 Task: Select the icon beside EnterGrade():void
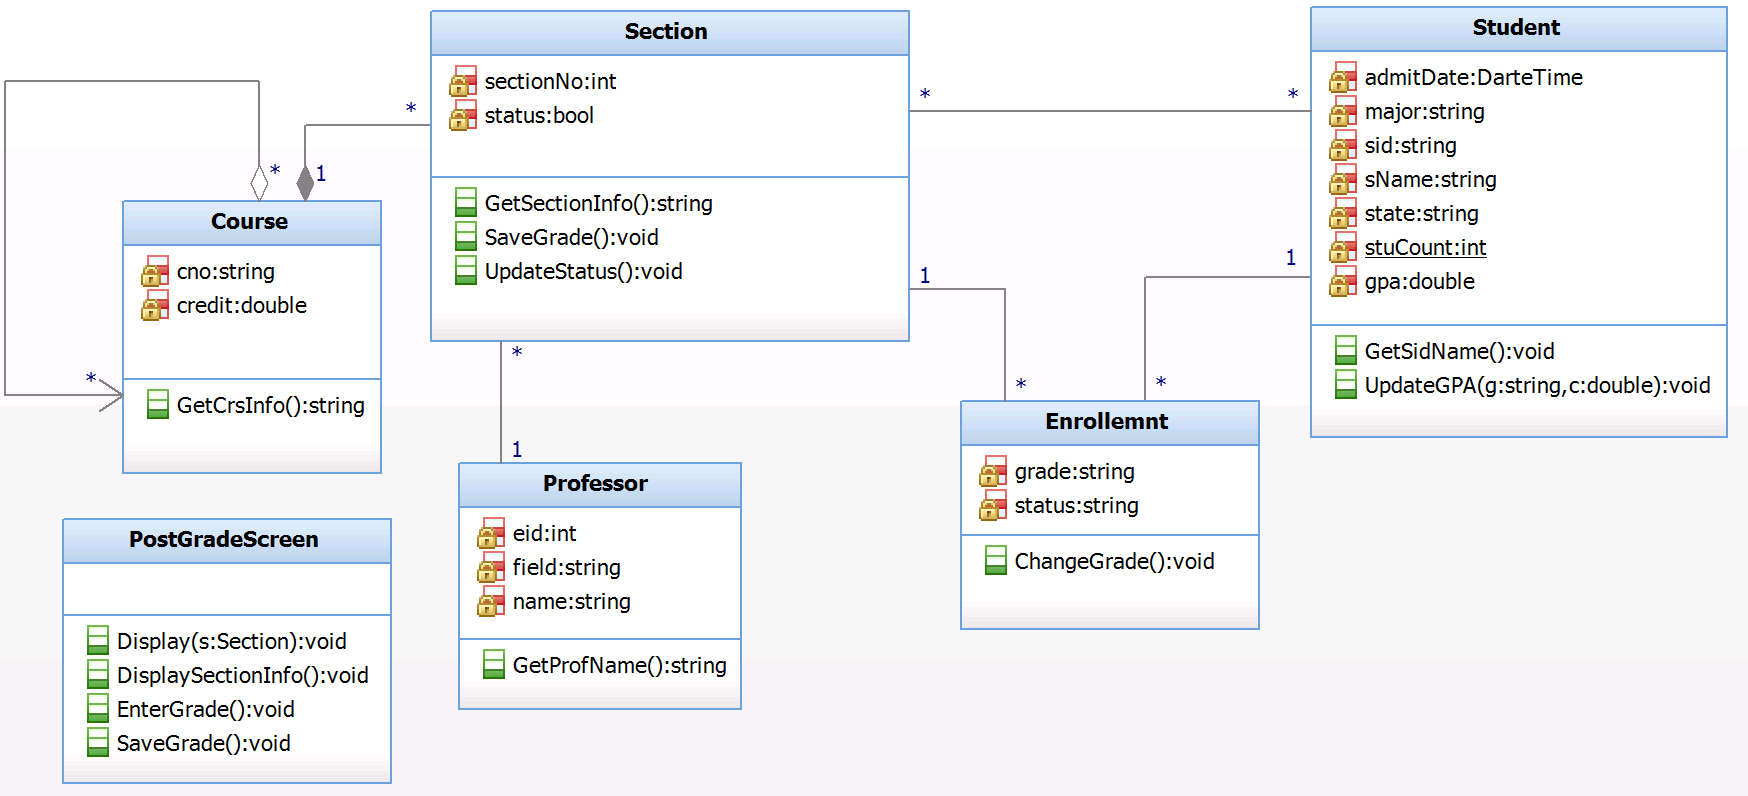click(98, 709)
